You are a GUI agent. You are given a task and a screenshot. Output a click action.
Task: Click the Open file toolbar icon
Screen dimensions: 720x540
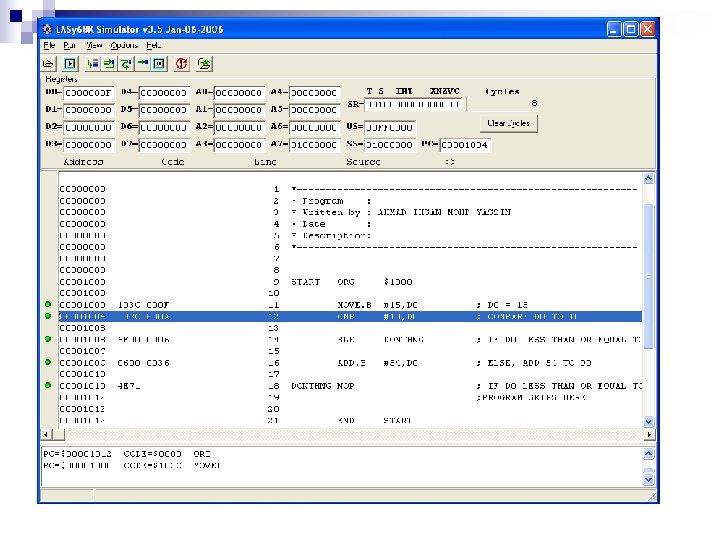(48, 64)
